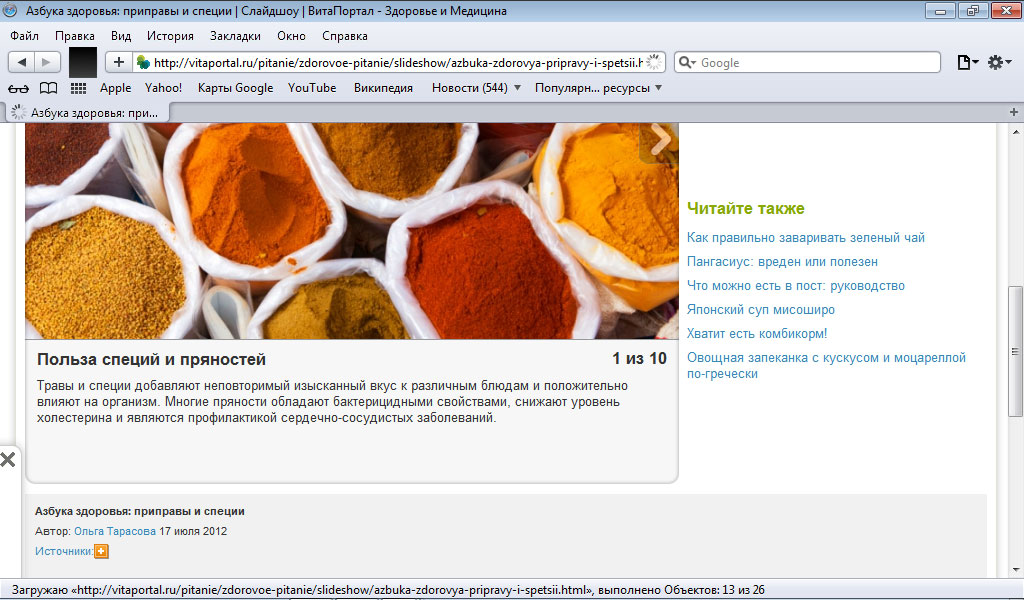Open link Пангасиус: вреден или полезен
Screen dimensions: 1024x600
(x=782, y=262)
